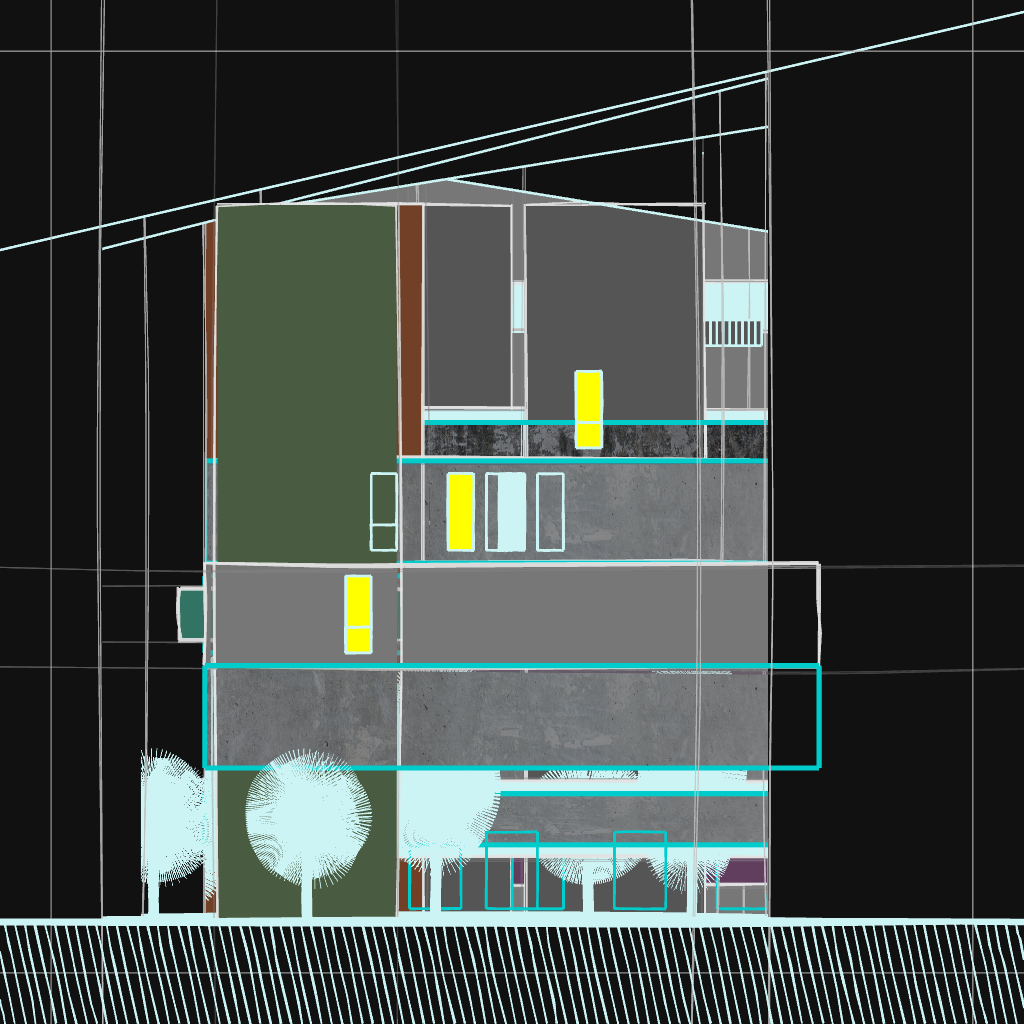Click the brown vertical strip beside green panel
Image resolution: width=1024 pixels, height=1024 pixels.
(410, 330)
